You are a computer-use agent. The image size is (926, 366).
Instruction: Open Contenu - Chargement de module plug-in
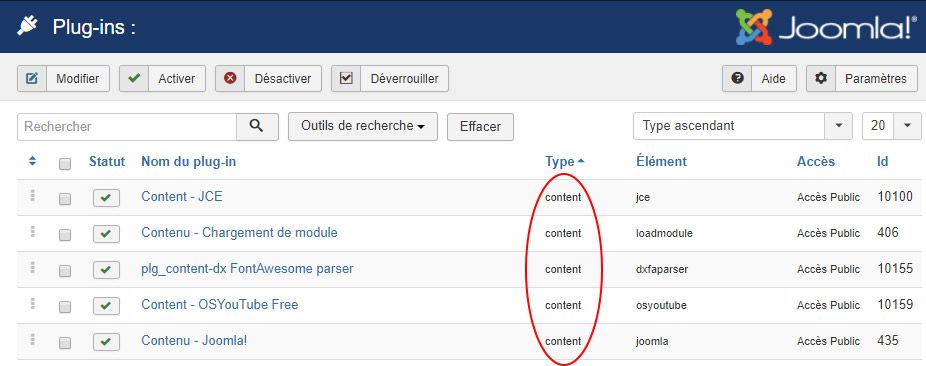click(x=239, y=233)
